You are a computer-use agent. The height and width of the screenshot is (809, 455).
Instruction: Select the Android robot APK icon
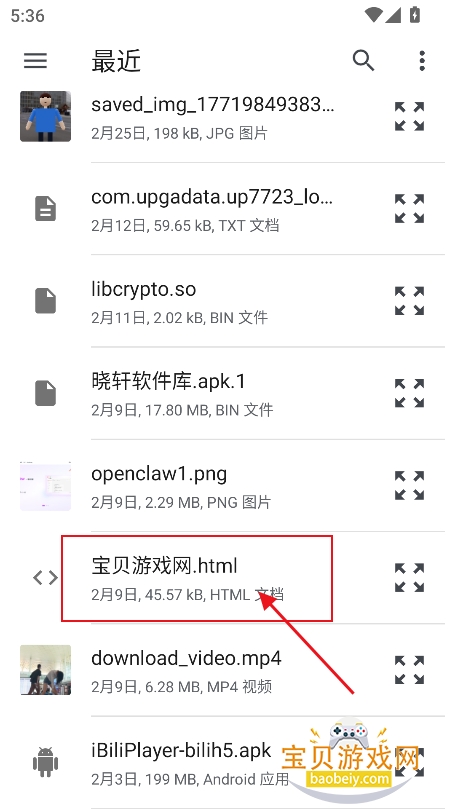pyautogui.click(x=45, y=762)
